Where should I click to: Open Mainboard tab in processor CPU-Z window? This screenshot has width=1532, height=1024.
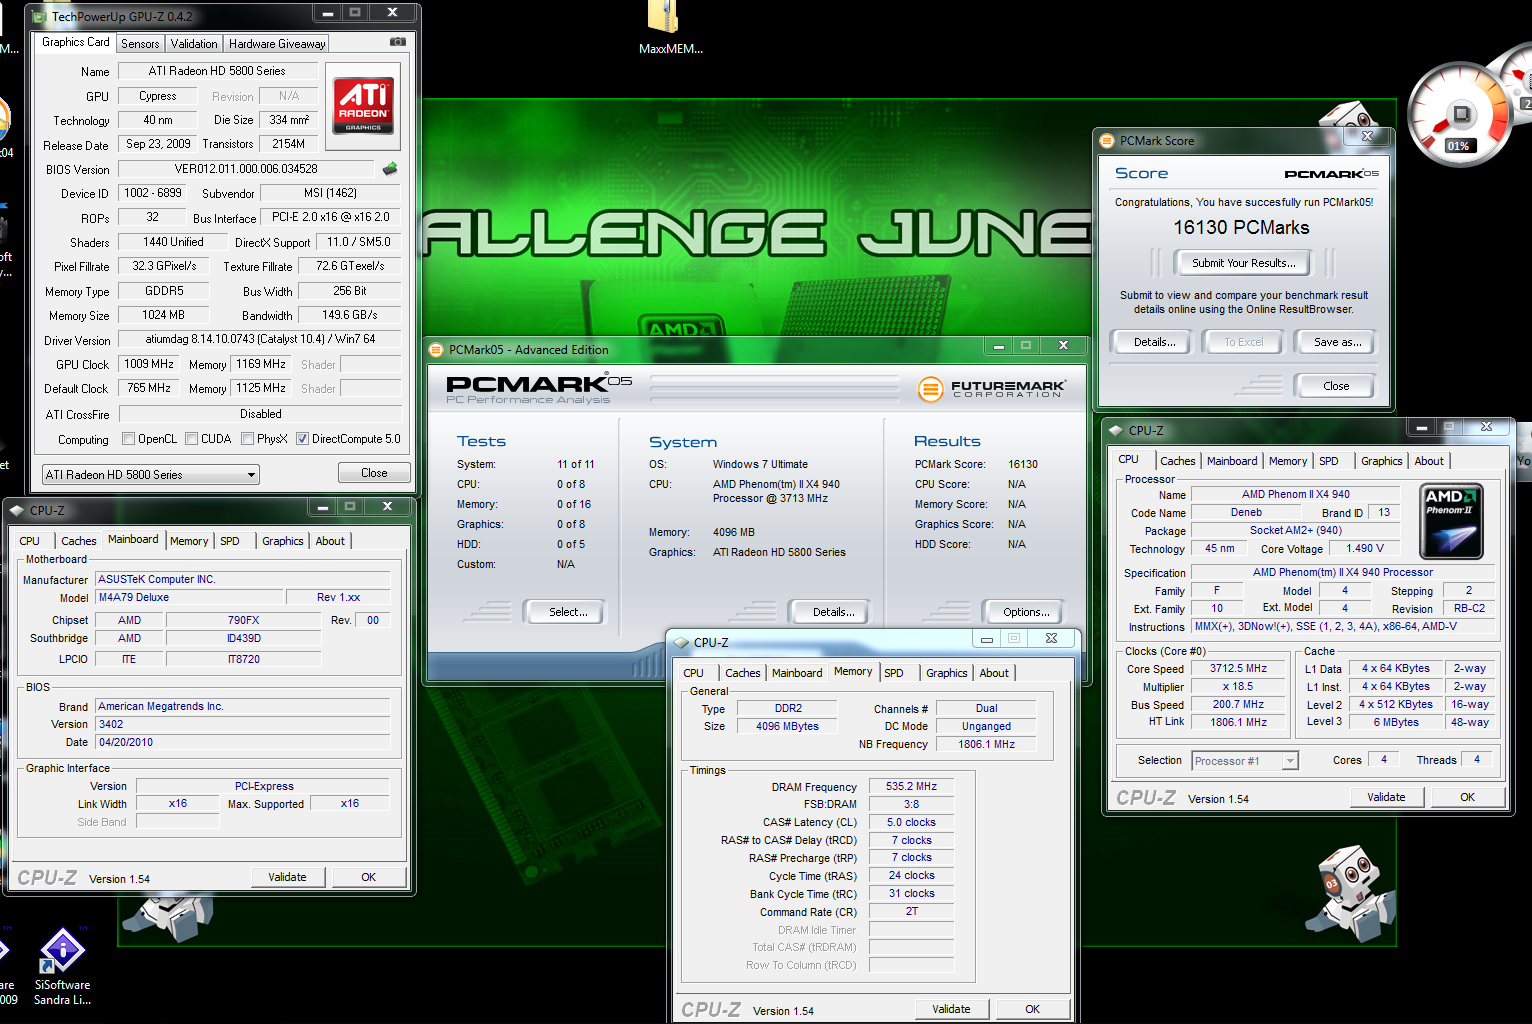point(1232,461)
